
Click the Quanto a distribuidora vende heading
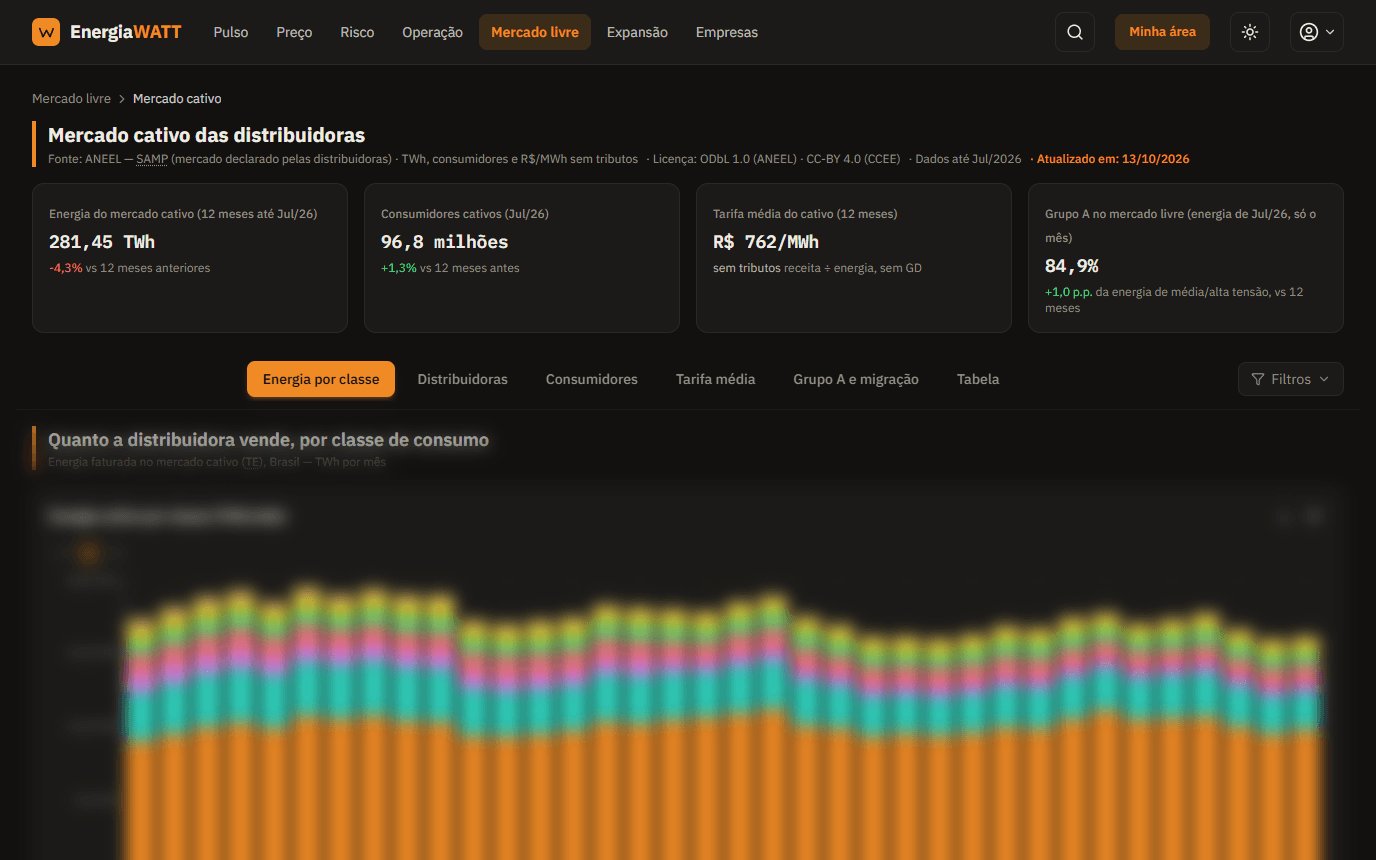coord(268,440)
